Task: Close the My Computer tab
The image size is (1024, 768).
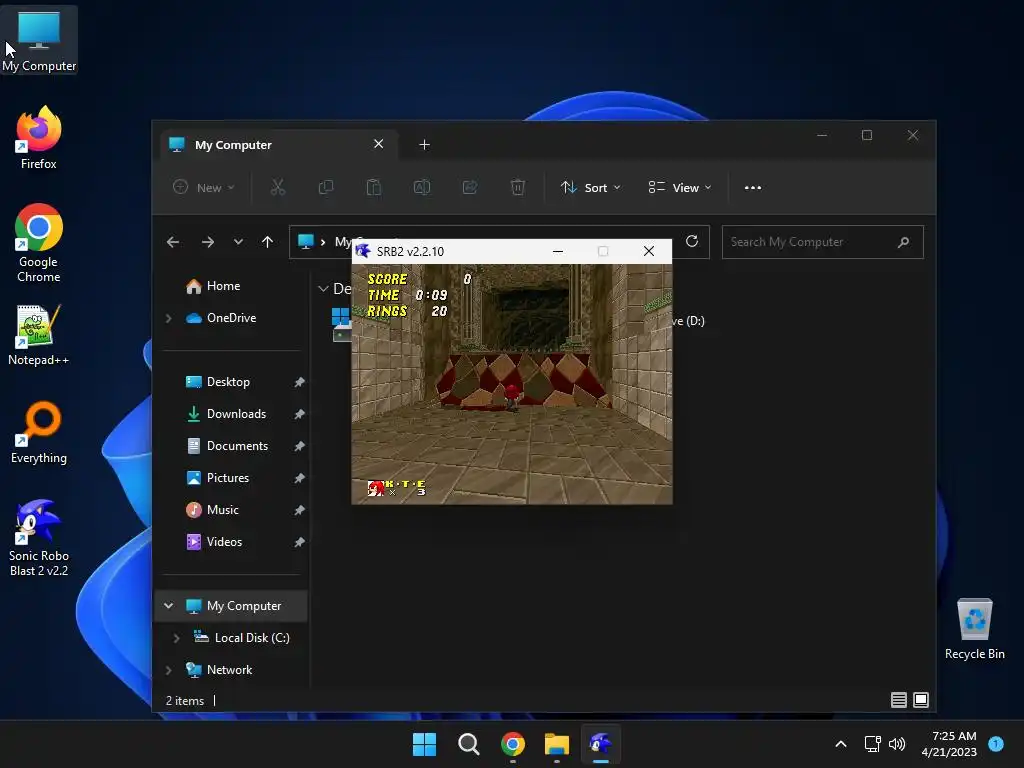Action: (379, 144)
